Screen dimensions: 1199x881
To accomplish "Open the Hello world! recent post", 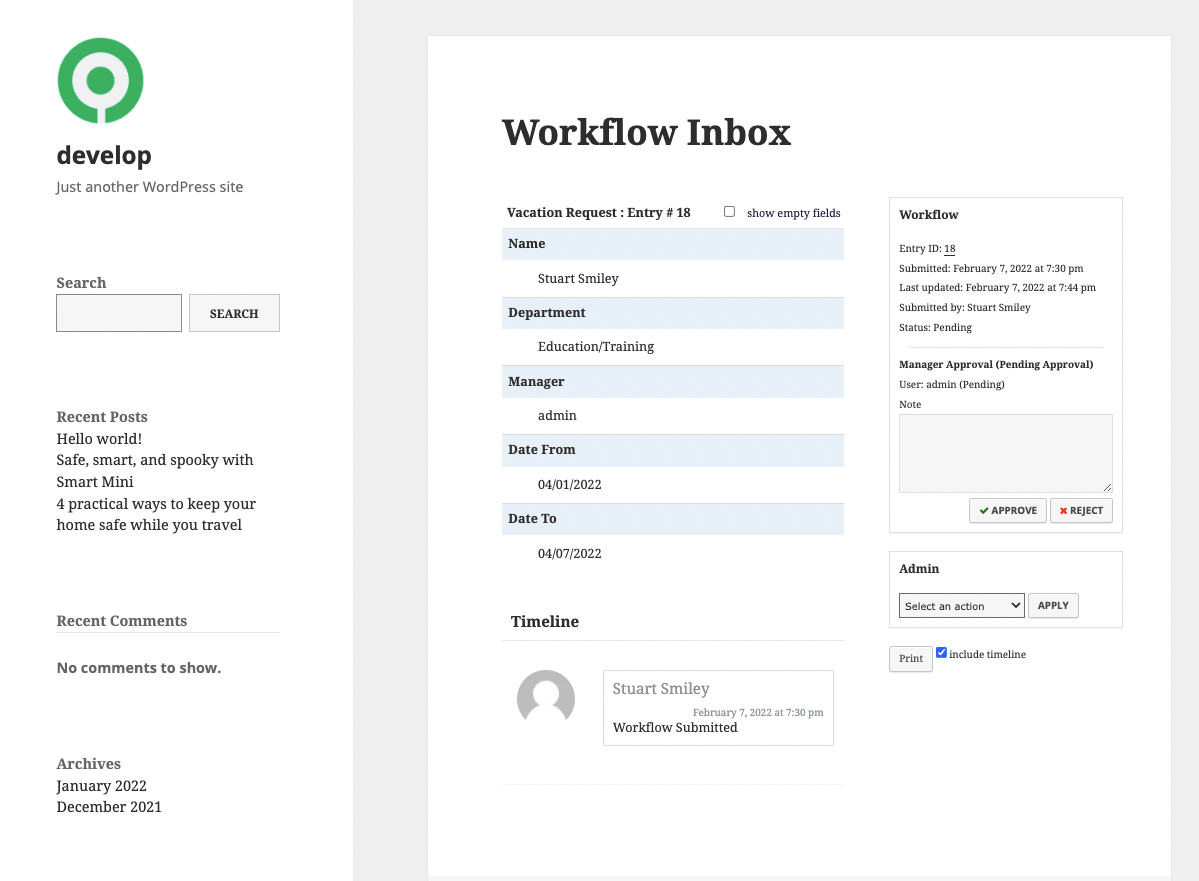I will (99, 439).
